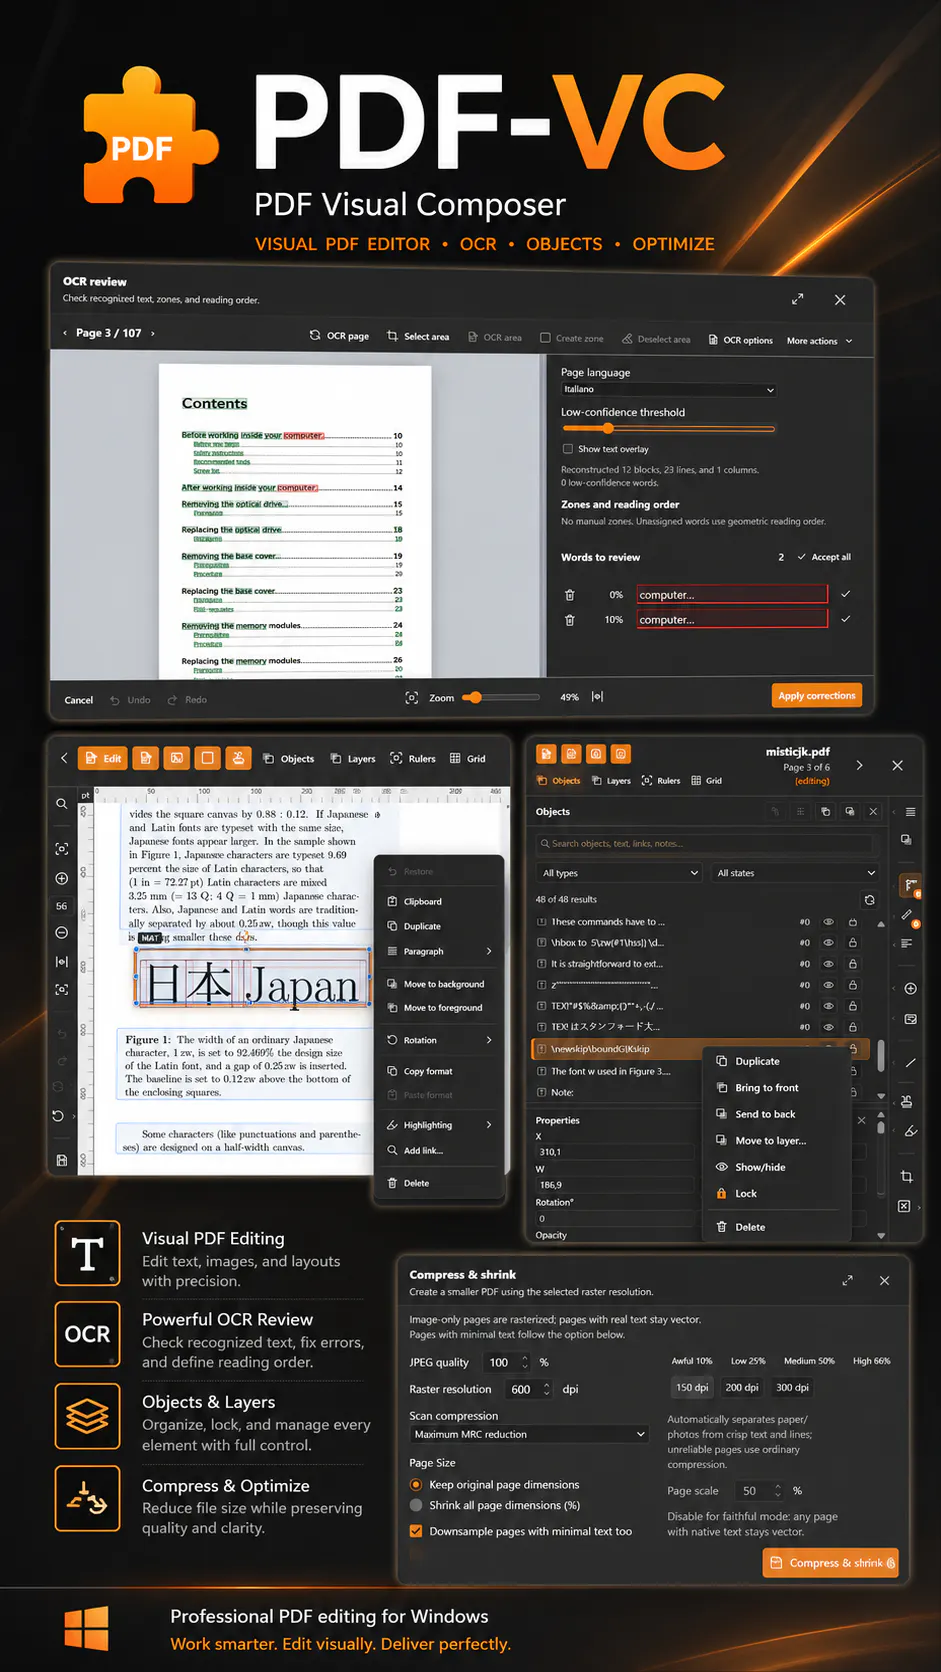
Task: Delete the 0% confidence word row
Action: 570,595
